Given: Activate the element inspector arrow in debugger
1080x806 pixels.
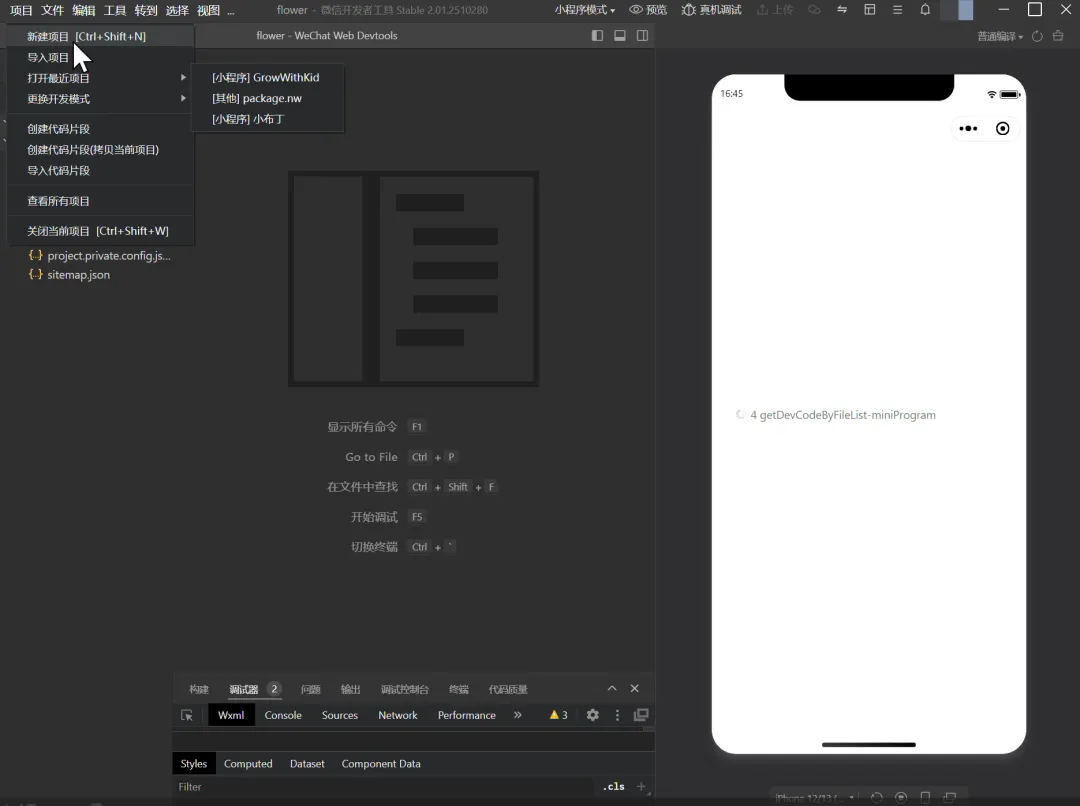Looking at the screenshot, I should coord(187,715).
